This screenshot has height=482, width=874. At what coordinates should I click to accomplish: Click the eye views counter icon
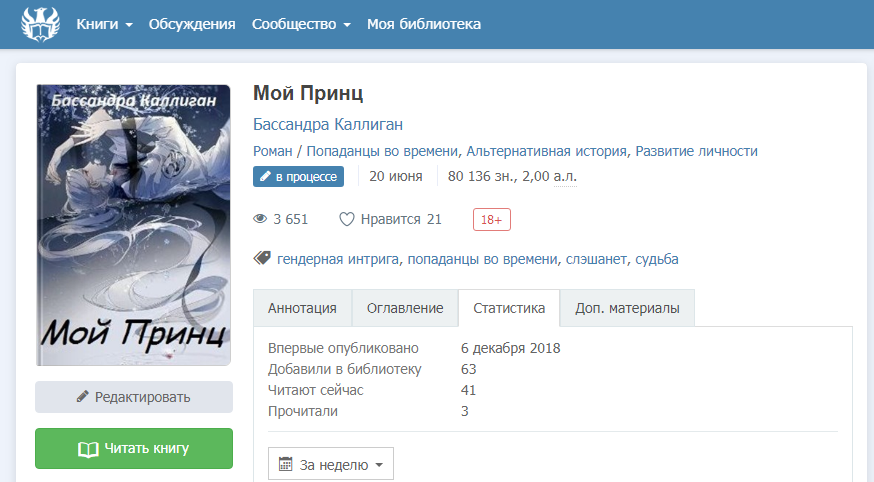click(261, 219)
